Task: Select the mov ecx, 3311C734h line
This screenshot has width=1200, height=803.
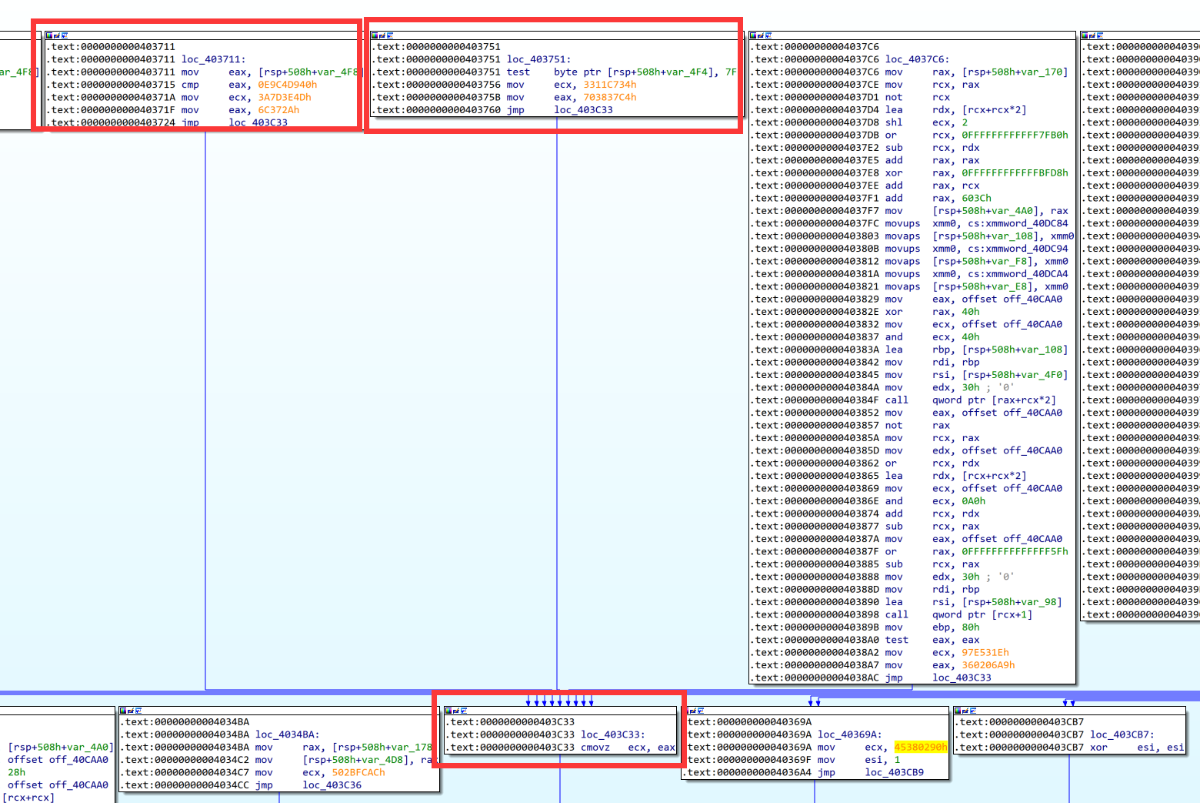Action: click(503, 85)
